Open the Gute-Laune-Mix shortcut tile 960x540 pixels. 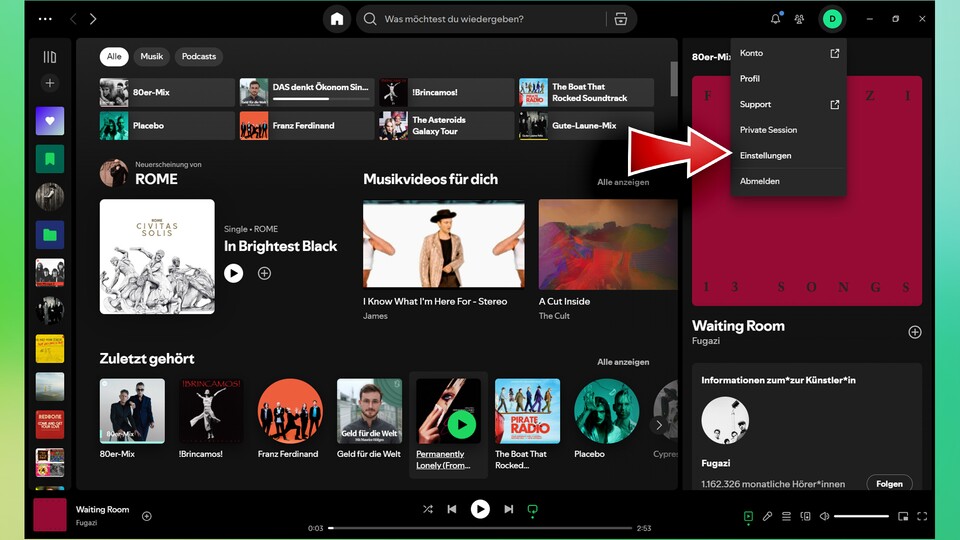click(586, 126)
